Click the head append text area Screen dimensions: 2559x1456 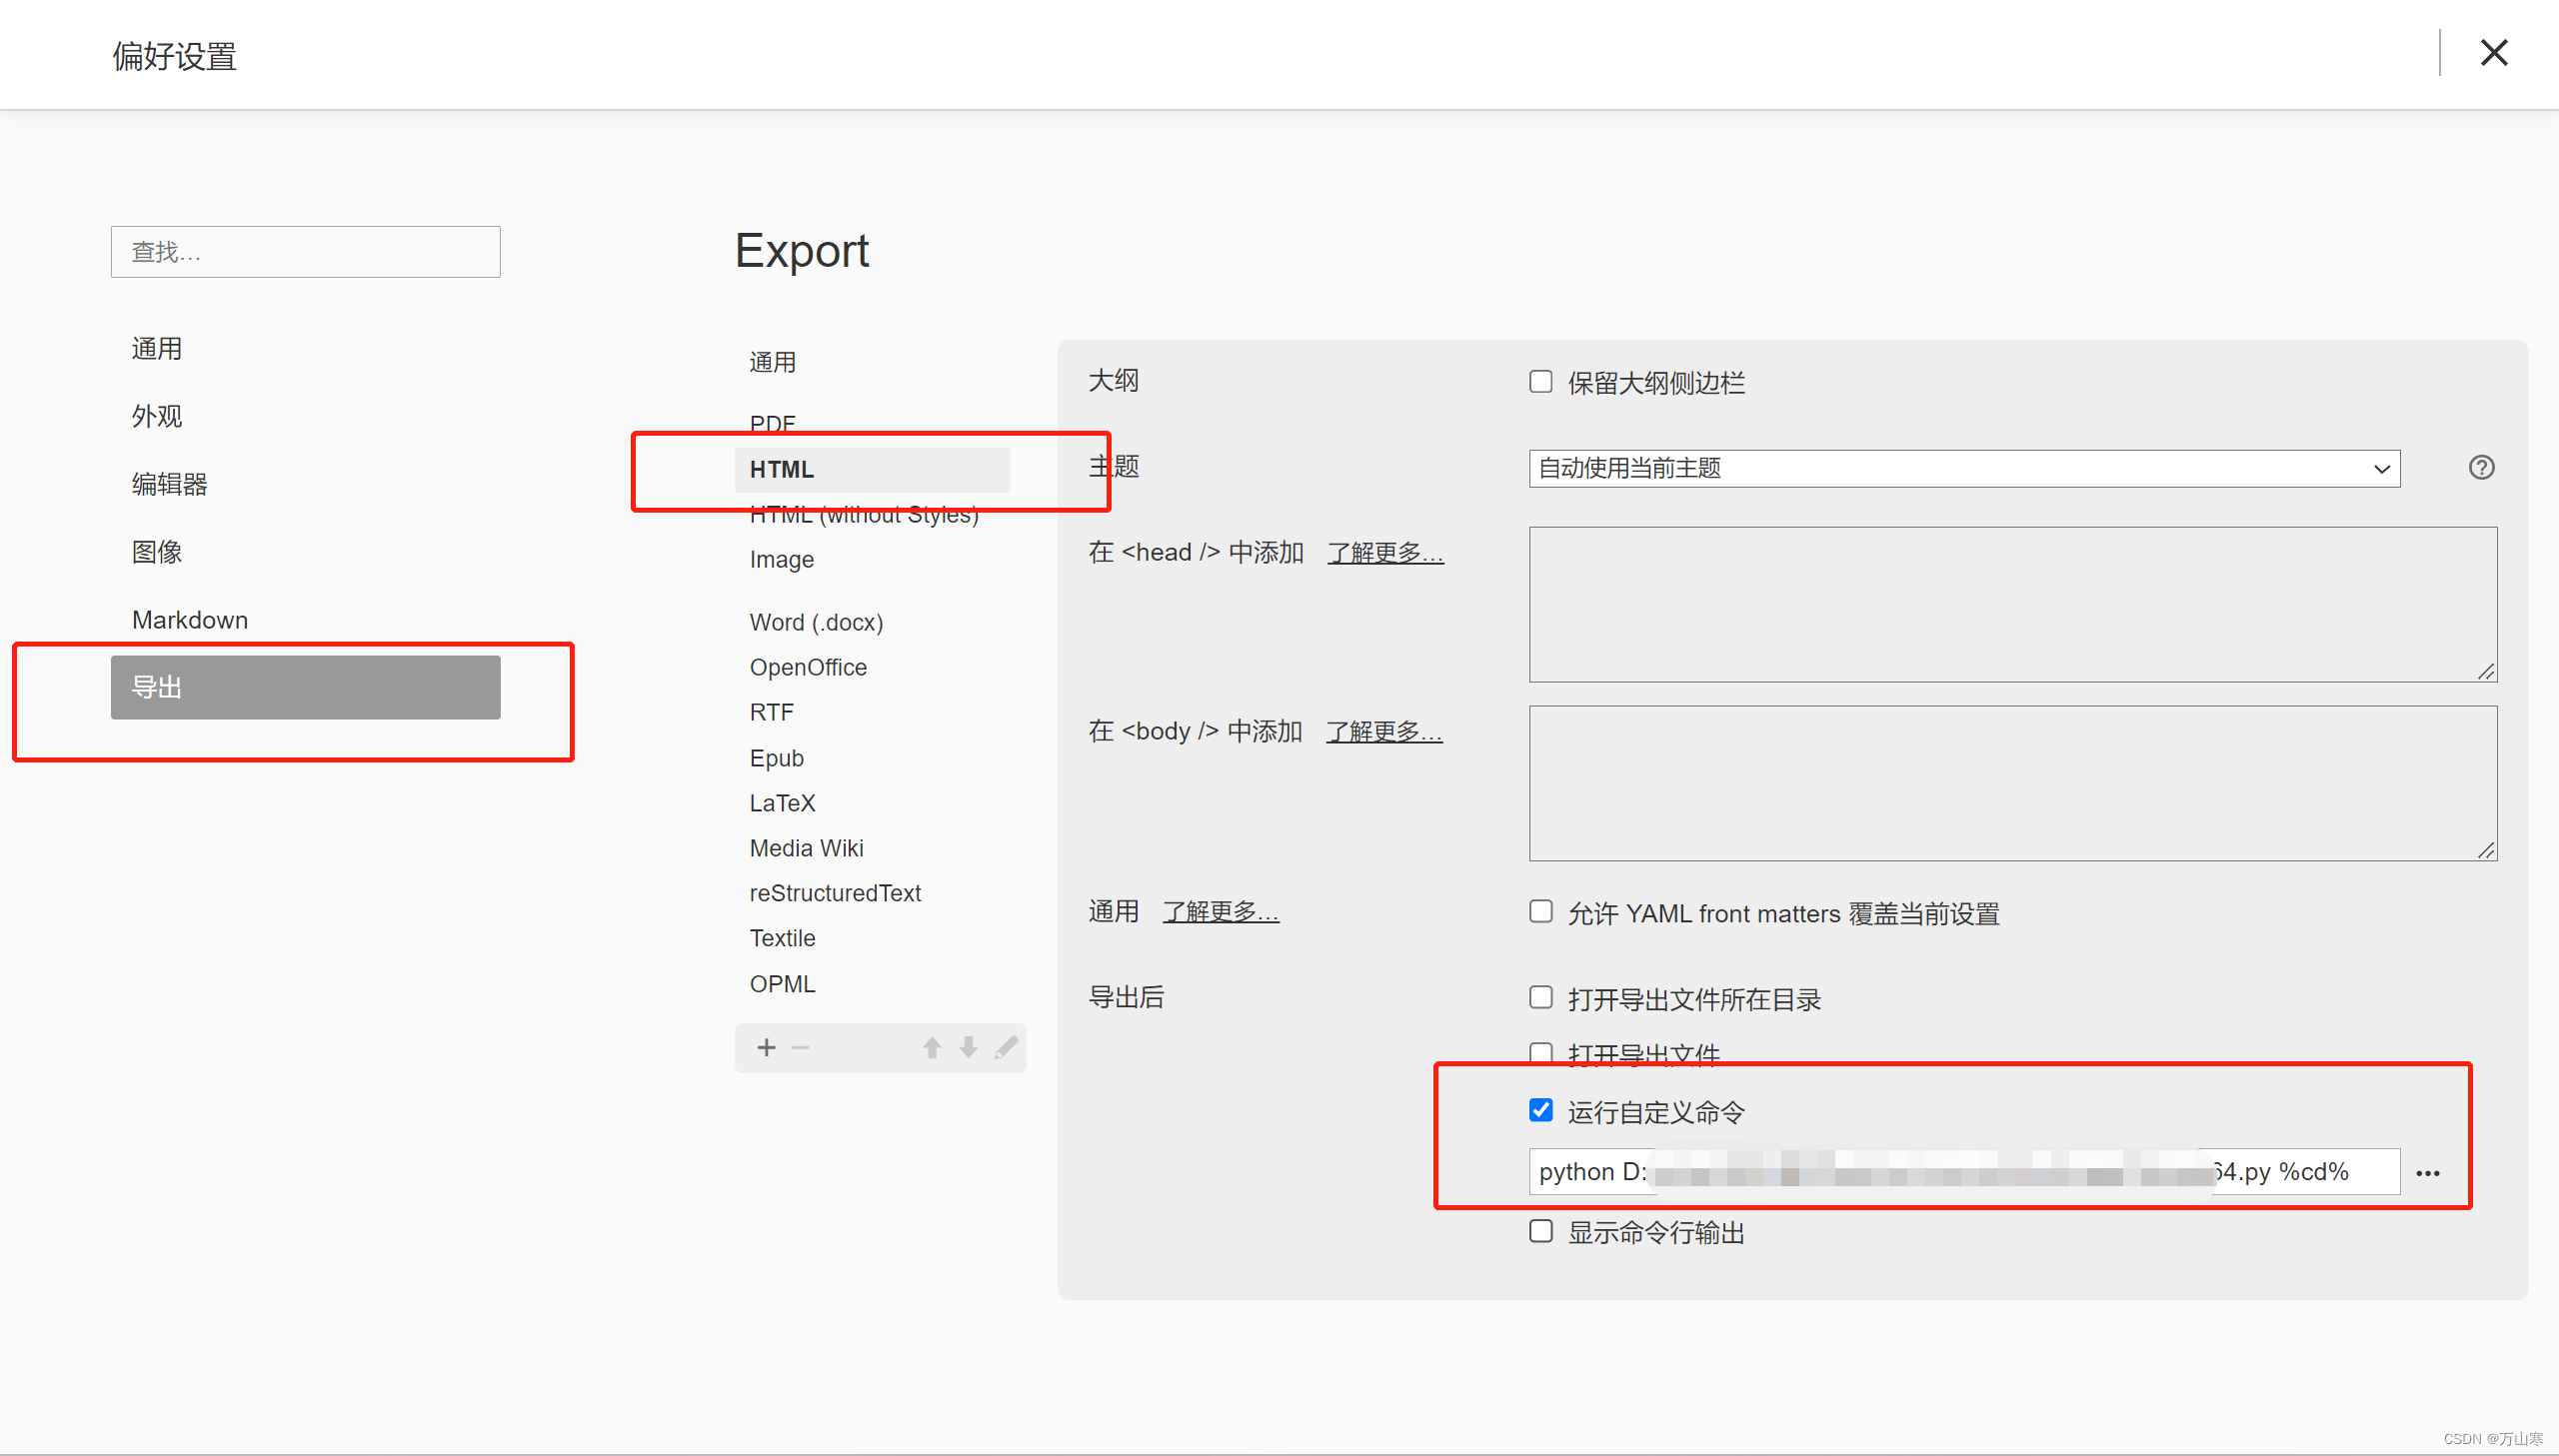2012,604
